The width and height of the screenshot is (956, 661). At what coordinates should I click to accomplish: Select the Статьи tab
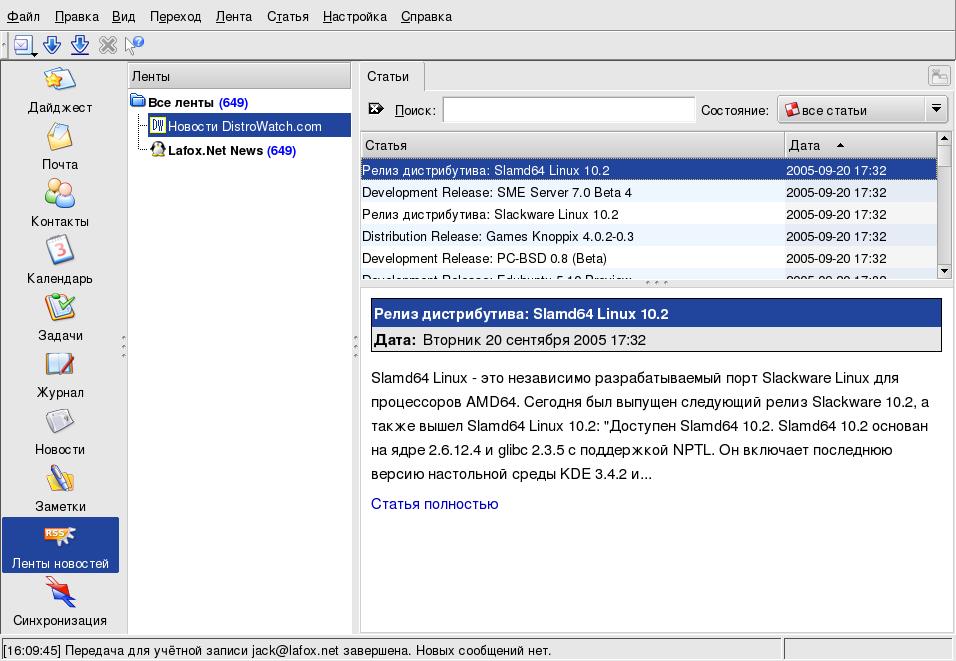click(x=391, y=77)
